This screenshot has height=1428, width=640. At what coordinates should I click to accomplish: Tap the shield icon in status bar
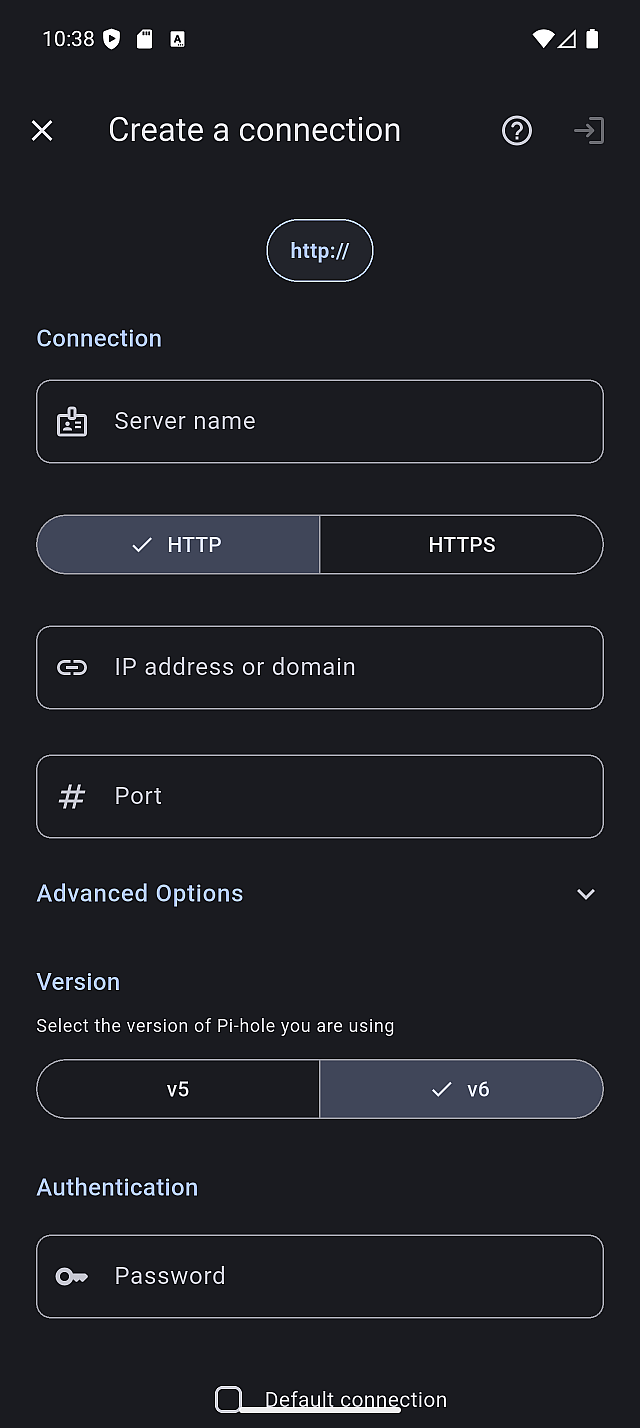click(x=112, y=39)
